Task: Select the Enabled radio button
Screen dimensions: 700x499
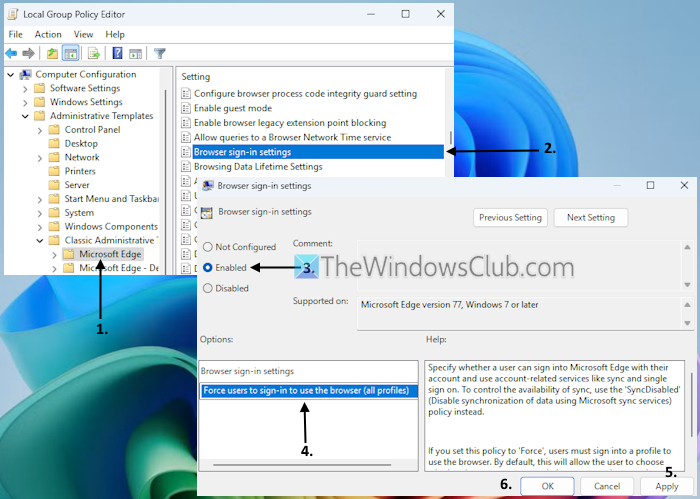Action: coord(208,267)
